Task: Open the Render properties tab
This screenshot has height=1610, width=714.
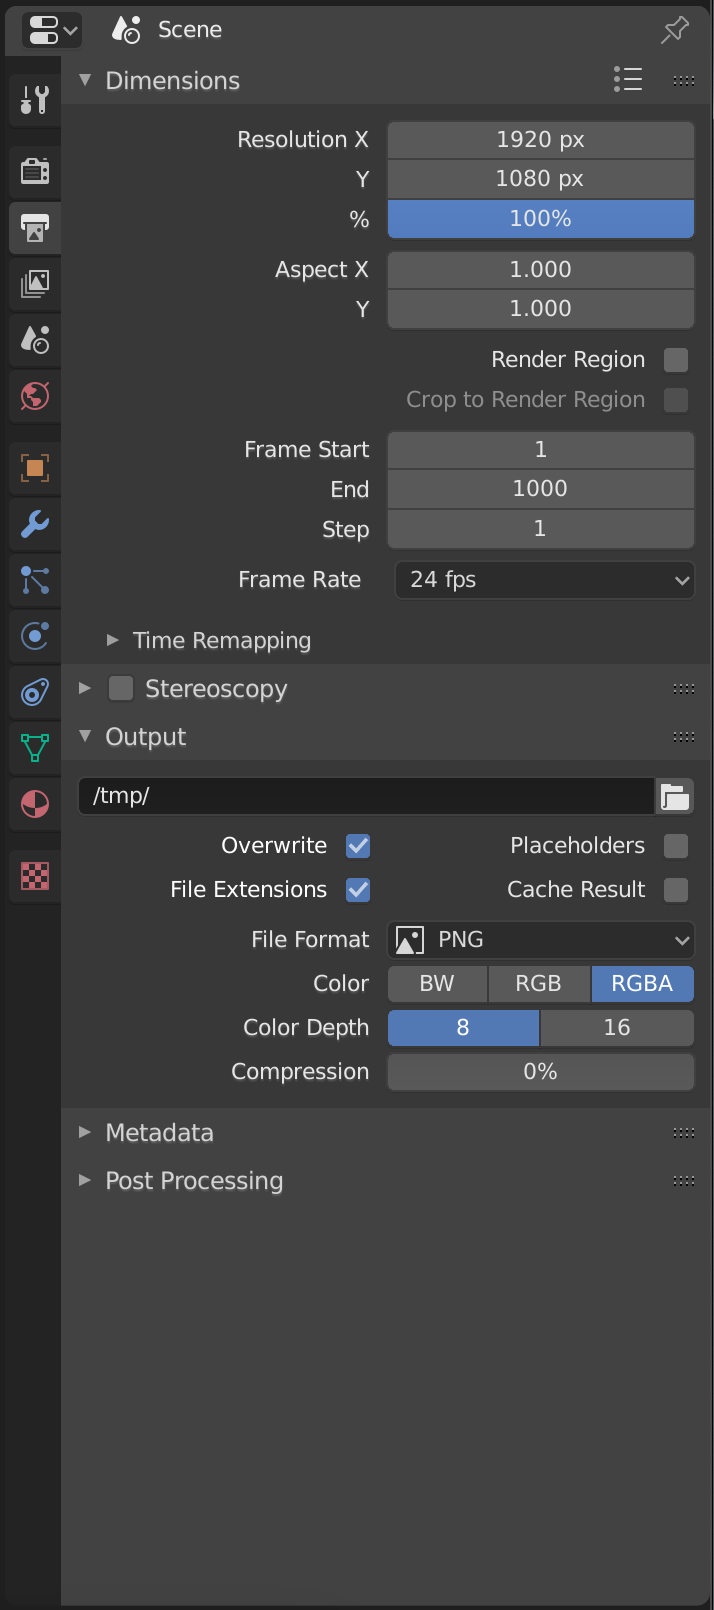Action: (35, 171)
